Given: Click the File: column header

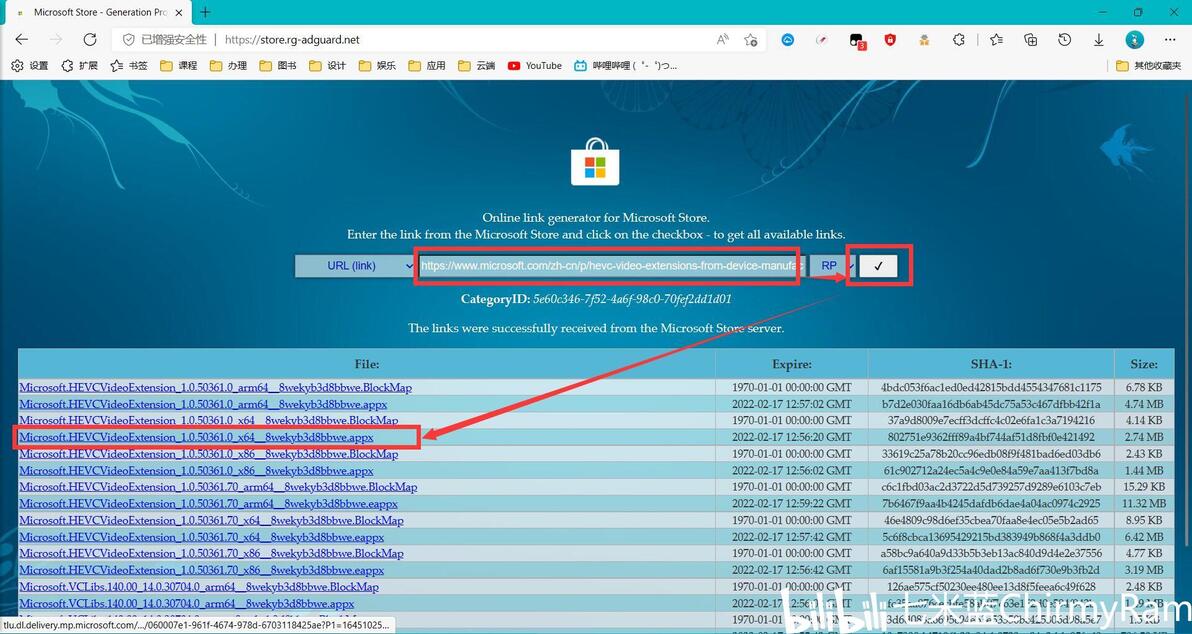Looking at the screenshot, I should (x=366, y=364).
